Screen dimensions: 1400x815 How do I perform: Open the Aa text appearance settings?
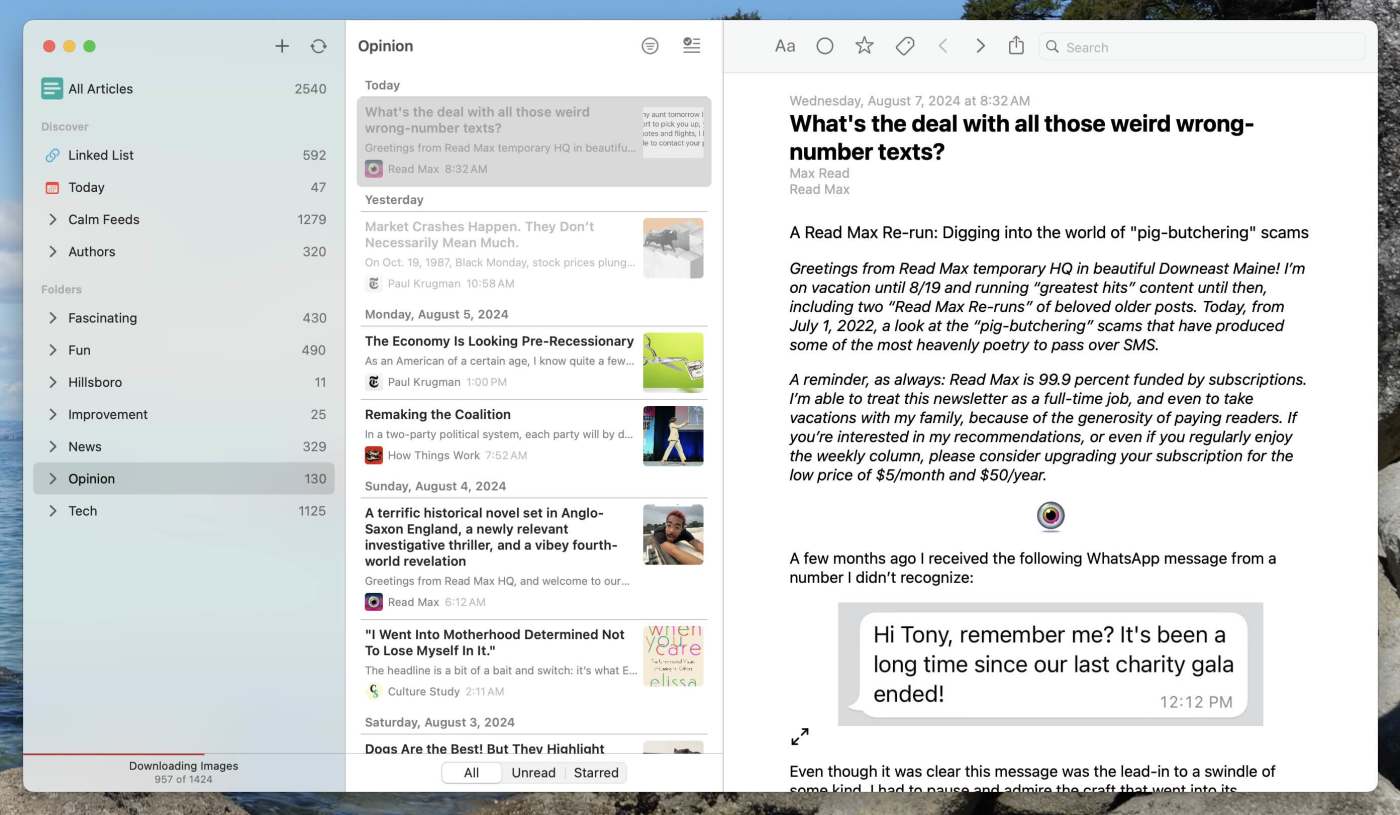[785, 46]
